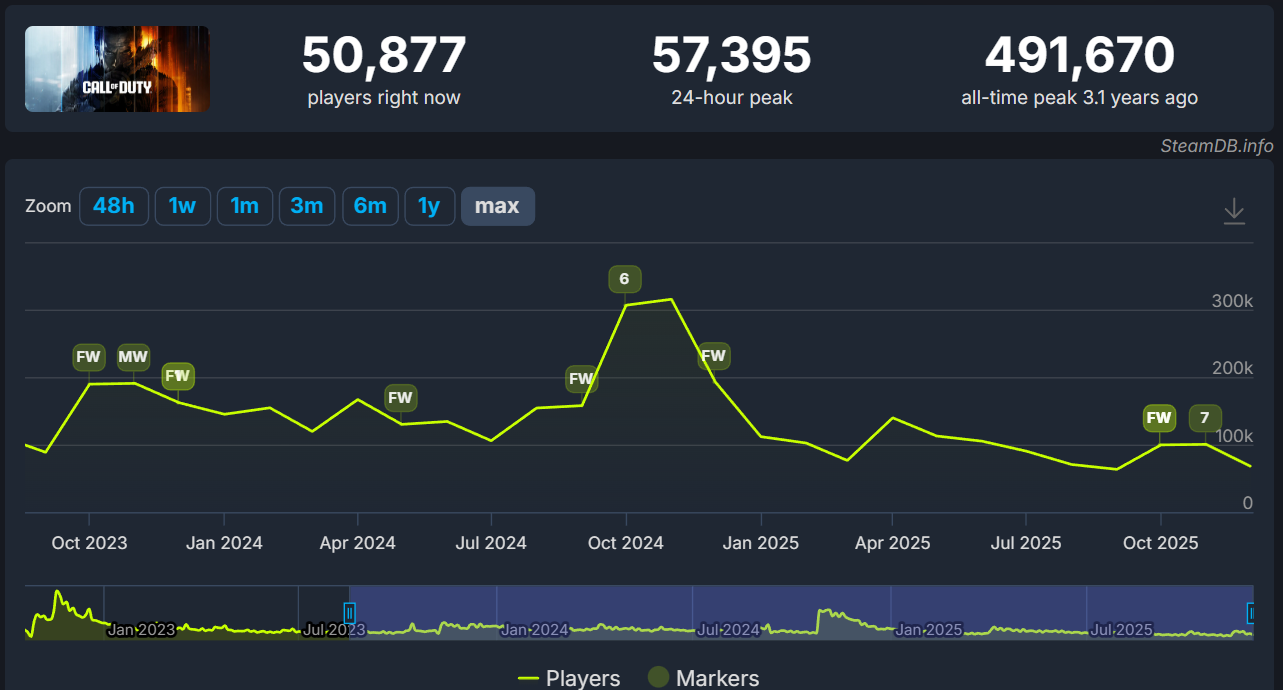Click the Jul 2025 axis label

pos(1026,543)
